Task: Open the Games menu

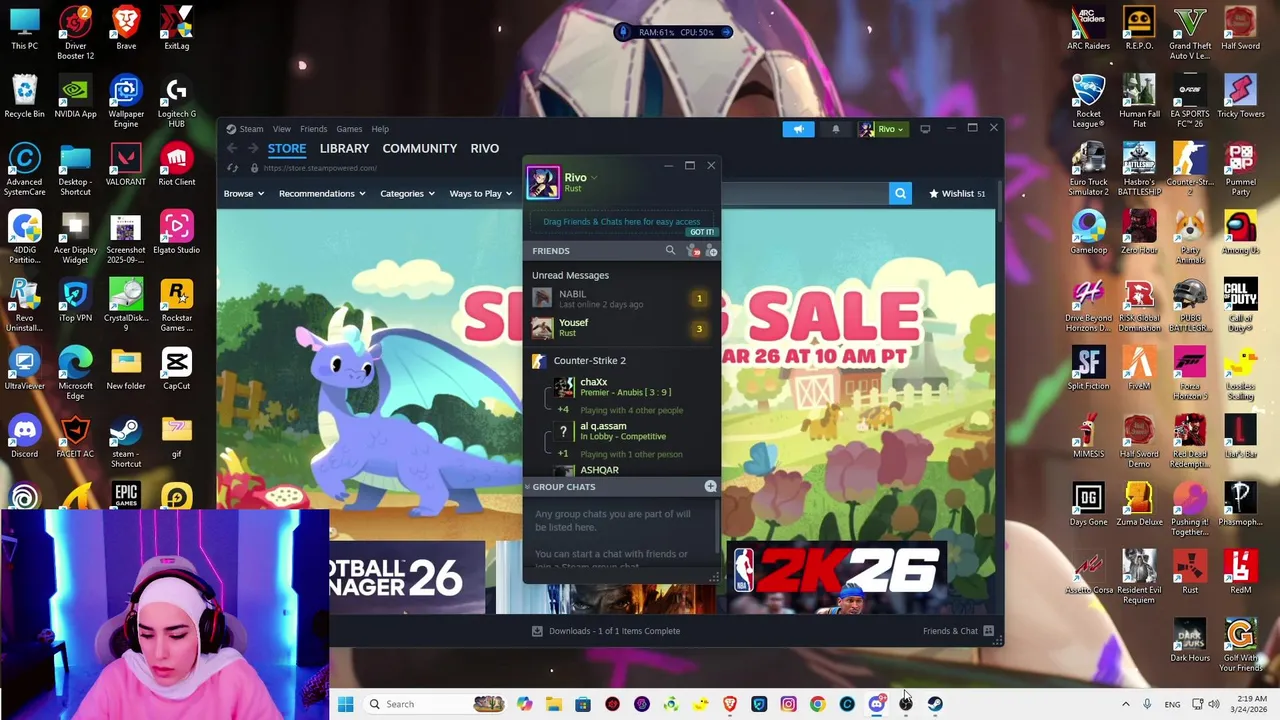Action: pos(349,129)
